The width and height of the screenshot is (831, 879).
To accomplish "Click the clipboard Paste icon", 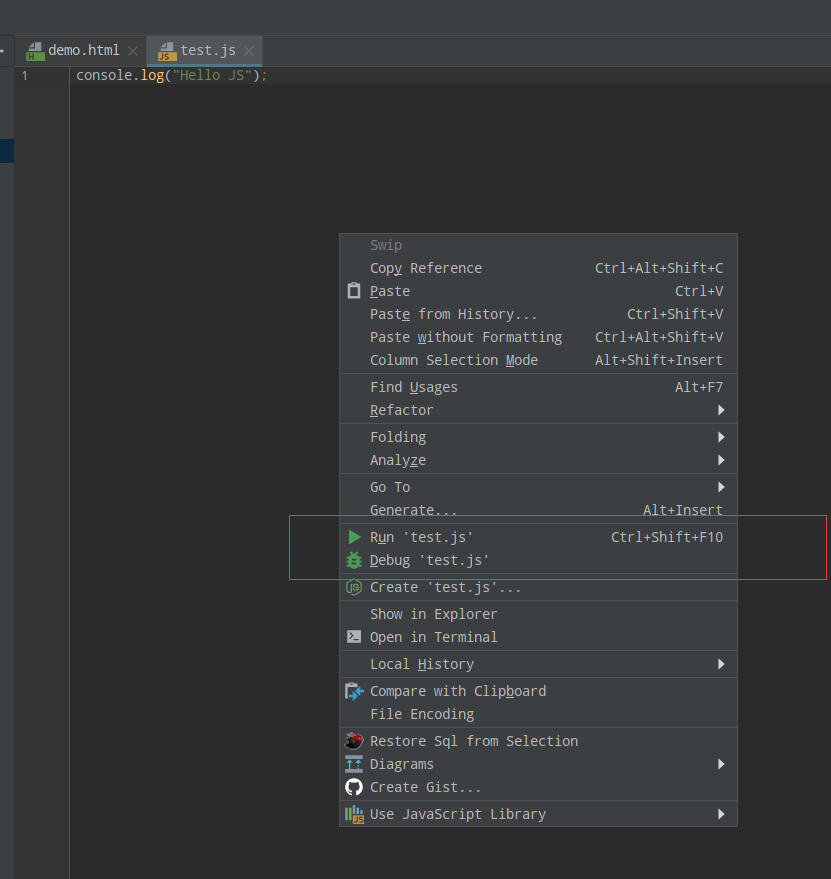I will [354, 291].
